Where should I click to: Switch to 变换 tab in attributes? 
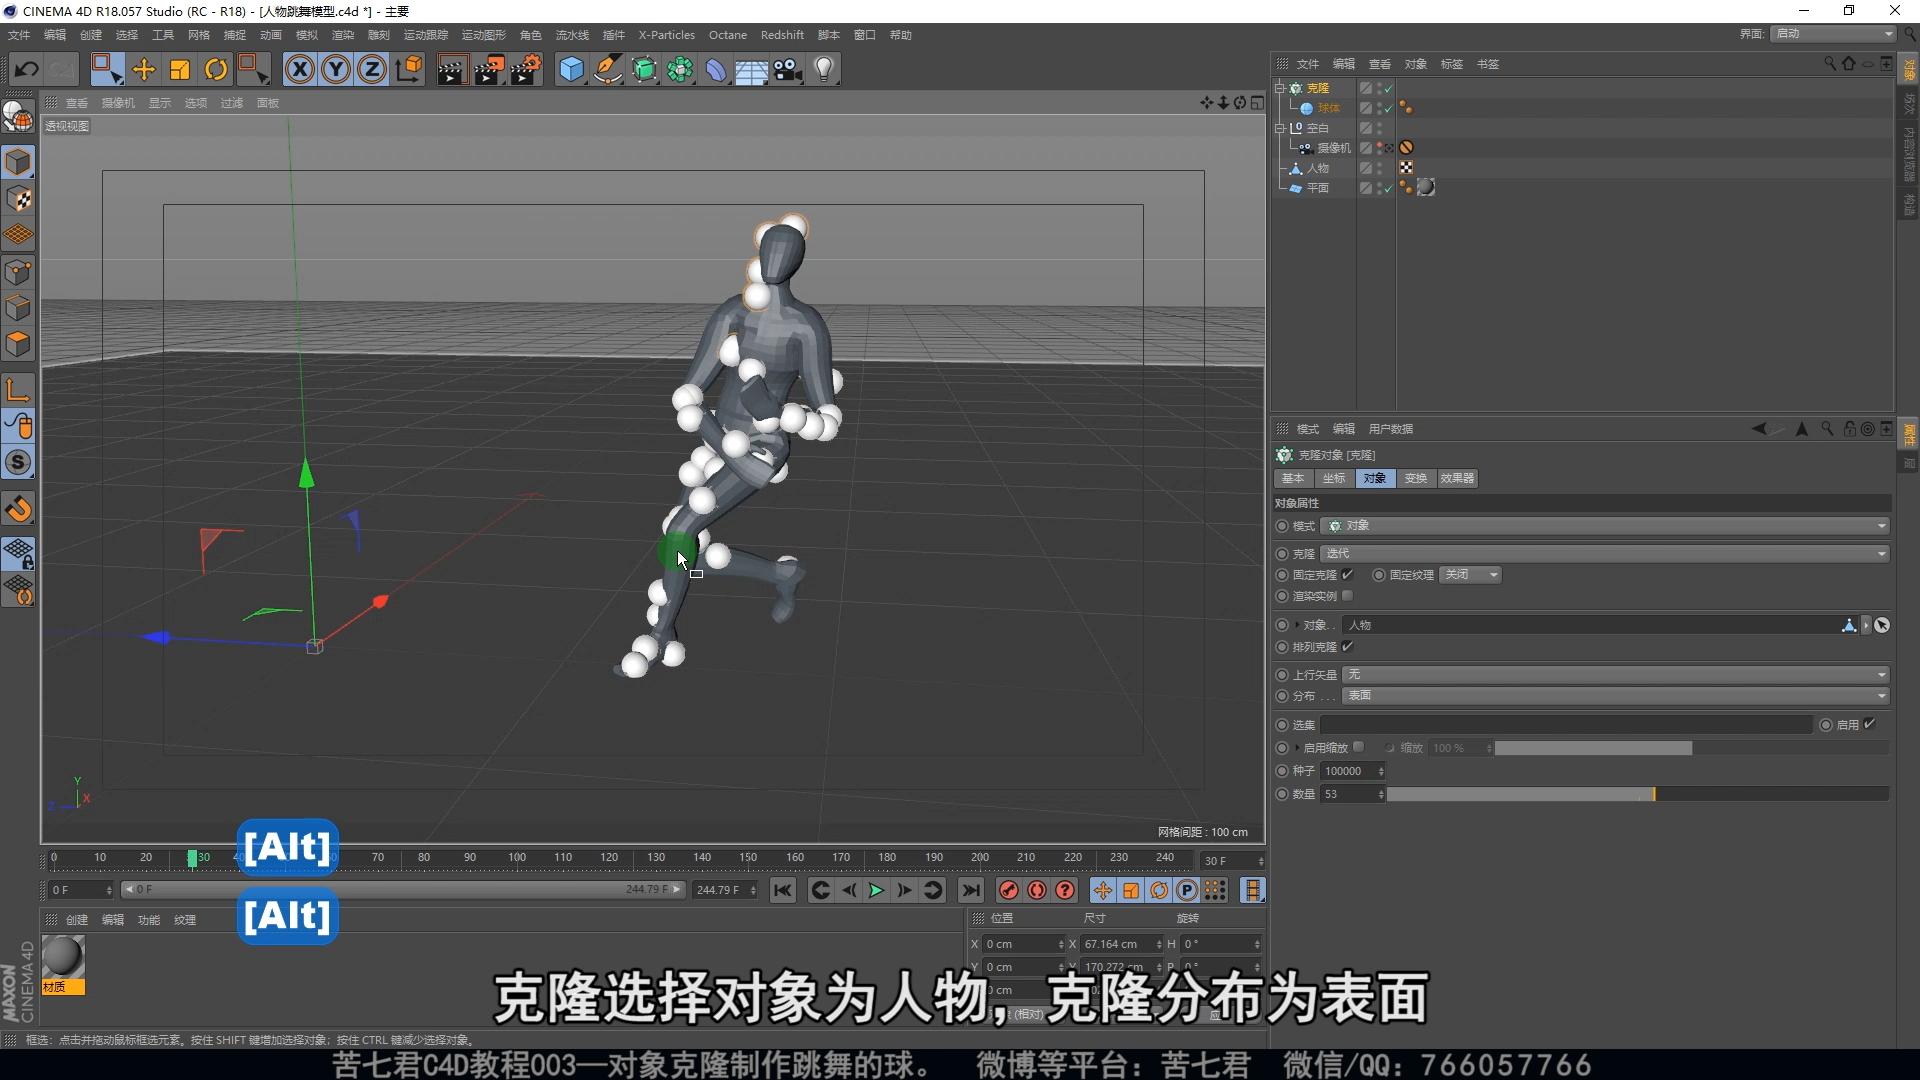pyautogui.click(x=1415, y=479)
